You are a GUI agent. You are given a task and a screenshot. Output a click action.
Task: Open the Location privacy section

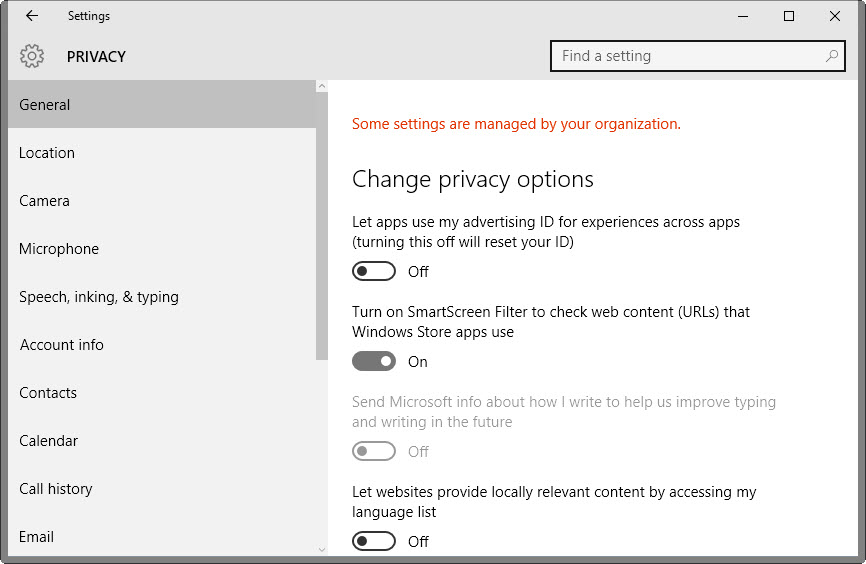(47, 153)
